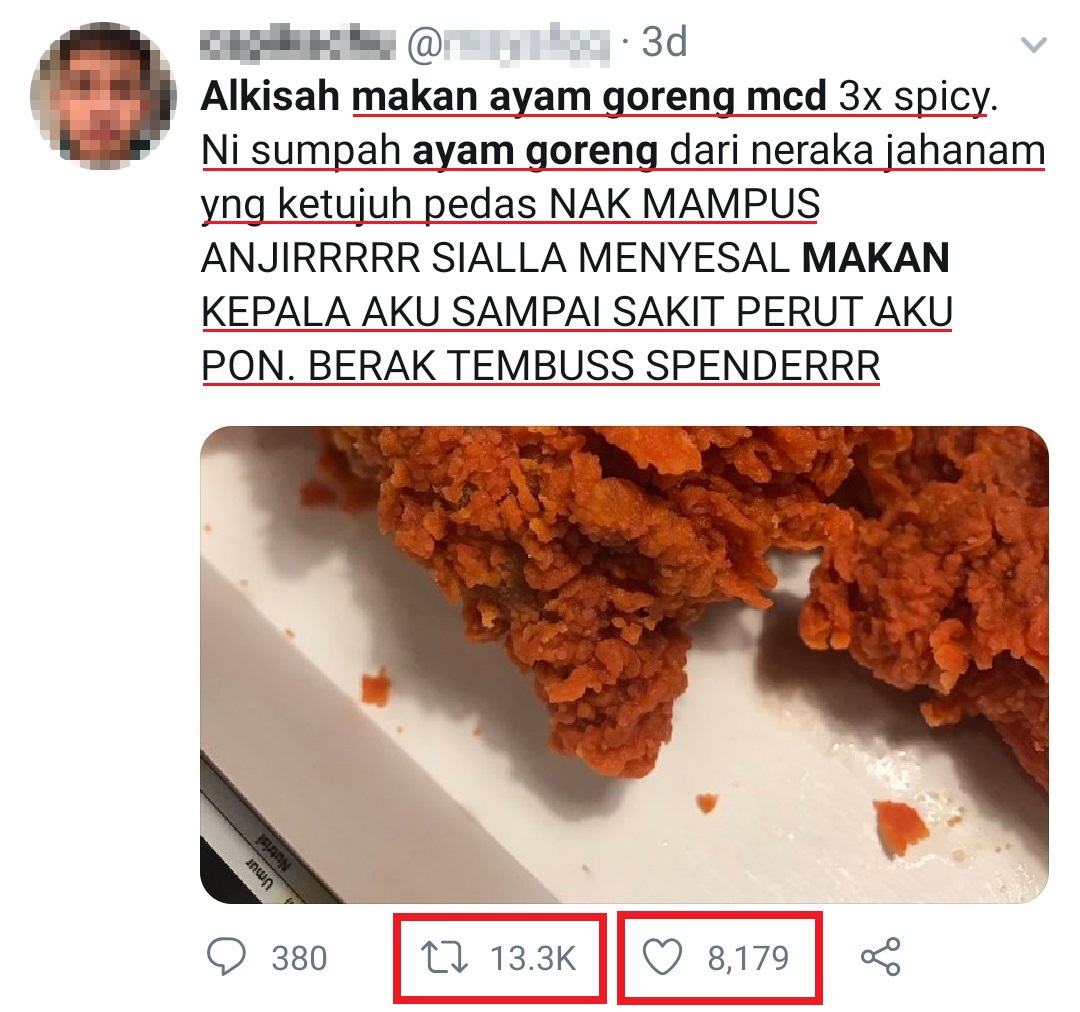The height and width of the screenshot is (1012, 1080).
Task: Click the retweet arrows icon
Action: pos(444,958)
